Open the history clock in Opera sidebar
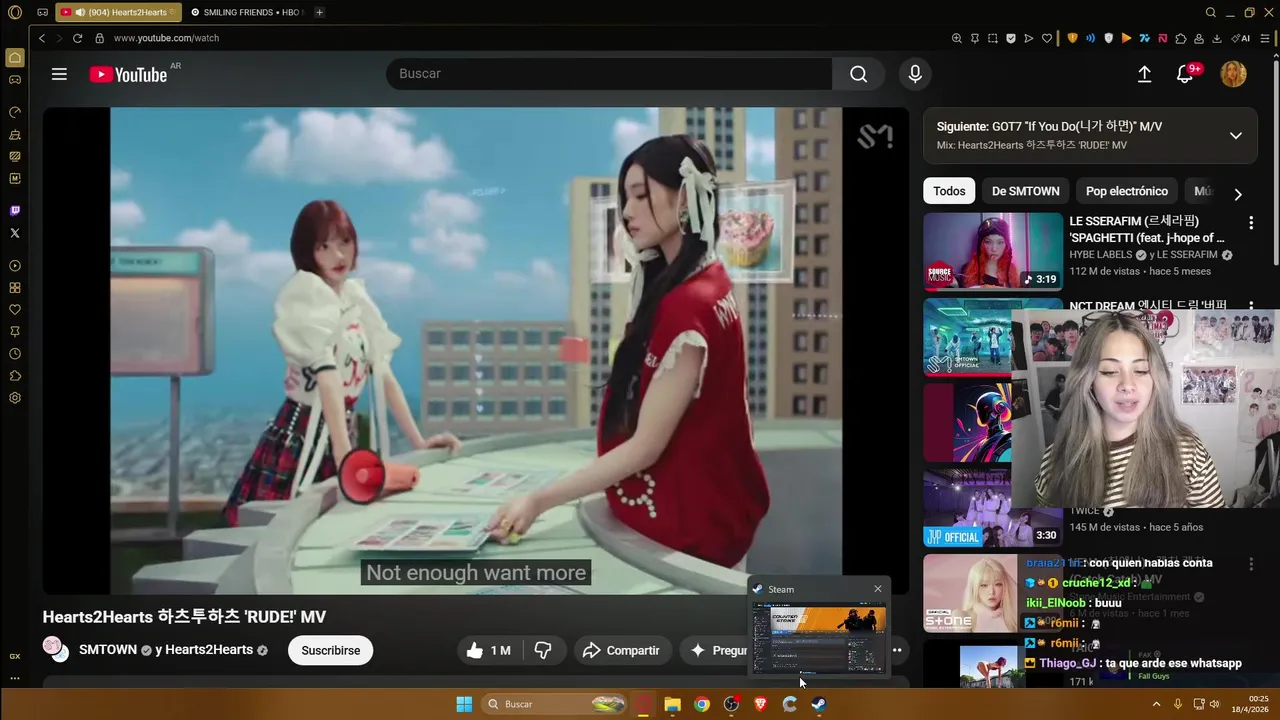This screenshot has height=720, width=1280. tap(15, 354)
